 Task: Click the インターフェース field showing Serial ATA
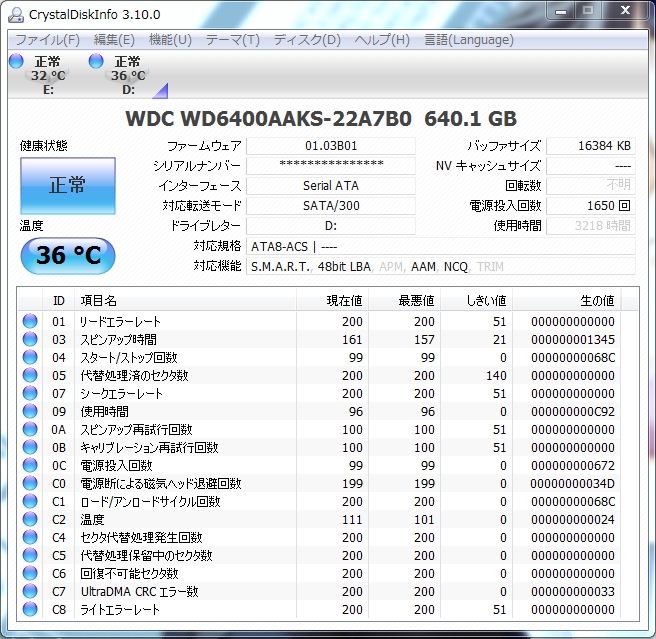(331, 185)
